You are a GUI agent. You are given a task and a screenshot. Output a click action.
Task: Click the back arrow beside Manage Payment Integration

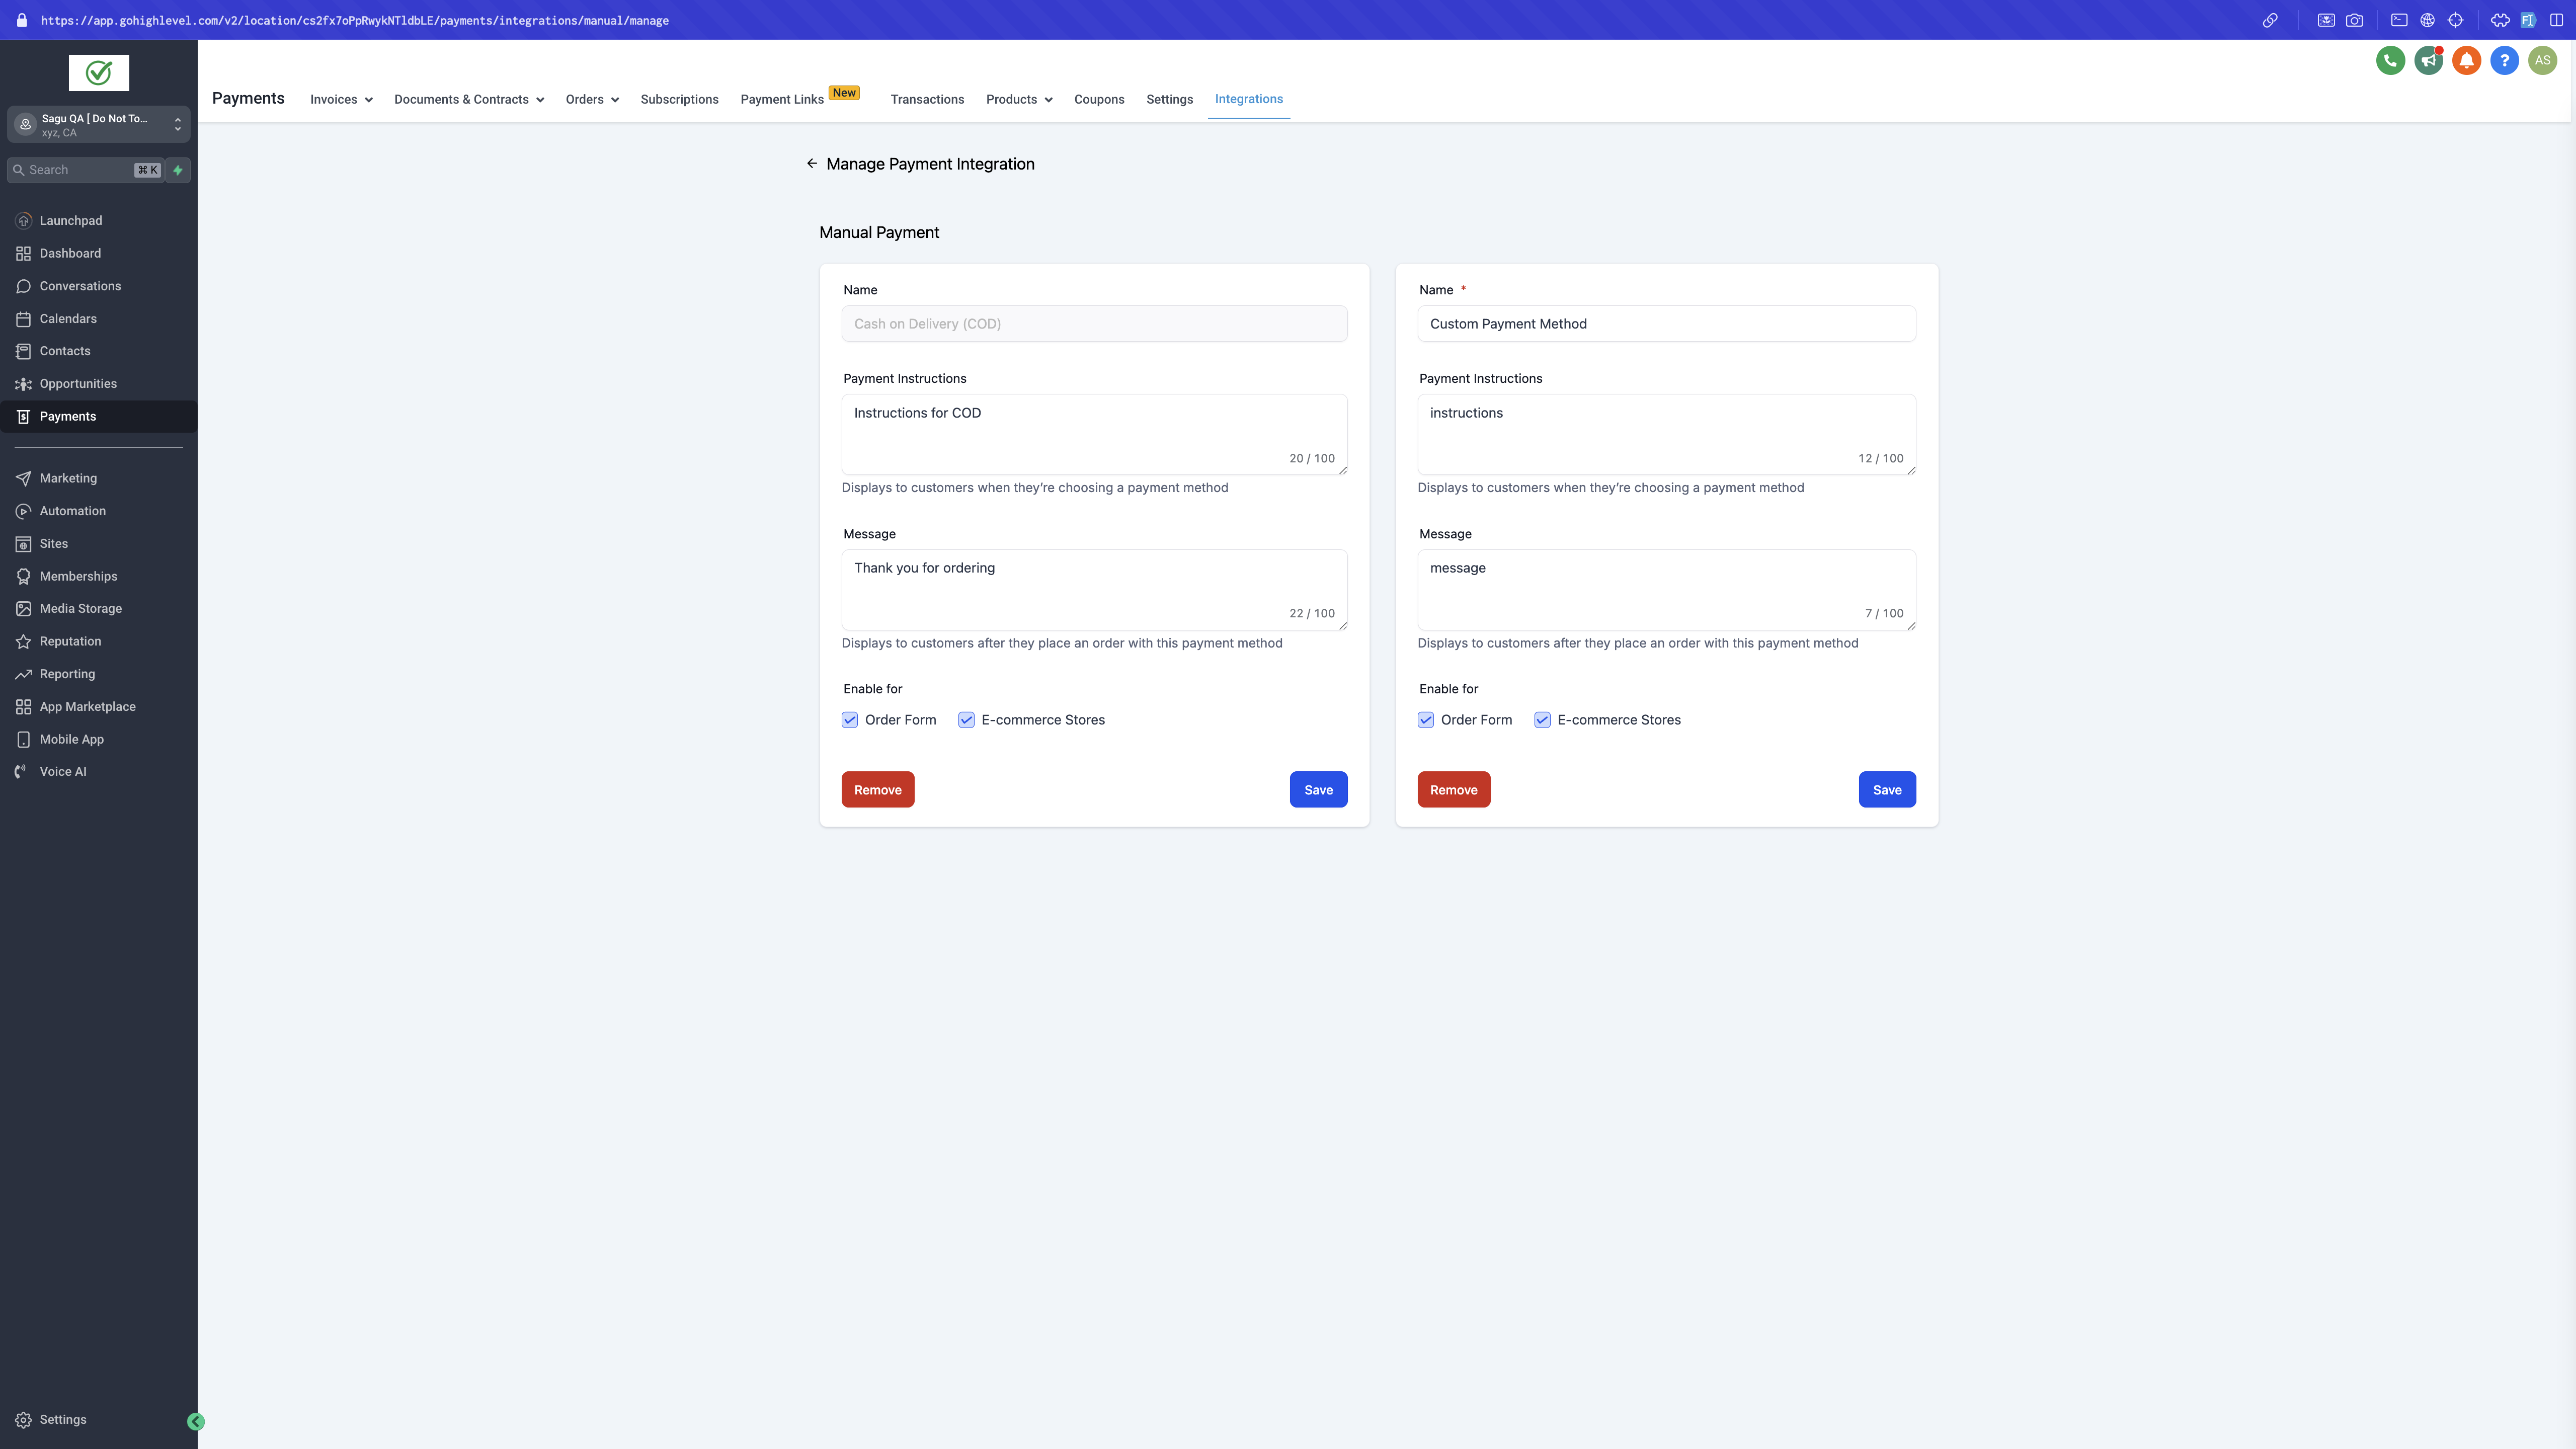(x=812, y=164)
